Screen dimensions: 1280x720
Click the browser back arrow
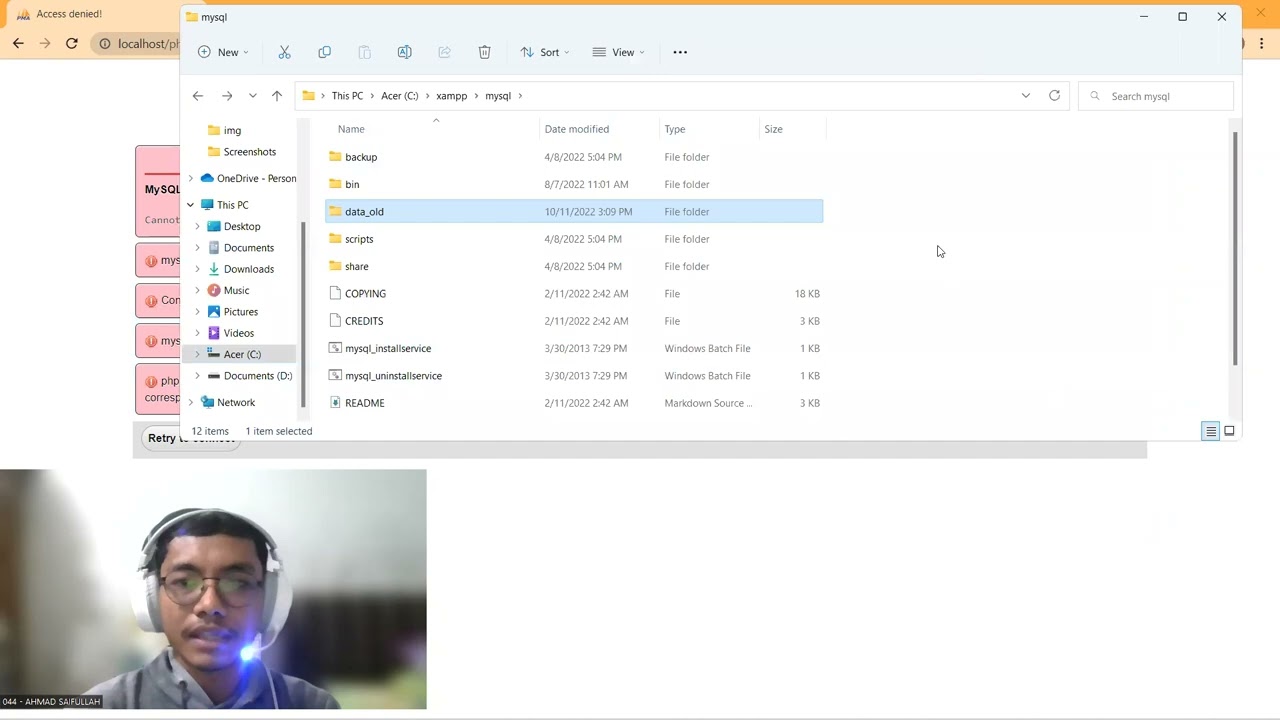[18, 43]
